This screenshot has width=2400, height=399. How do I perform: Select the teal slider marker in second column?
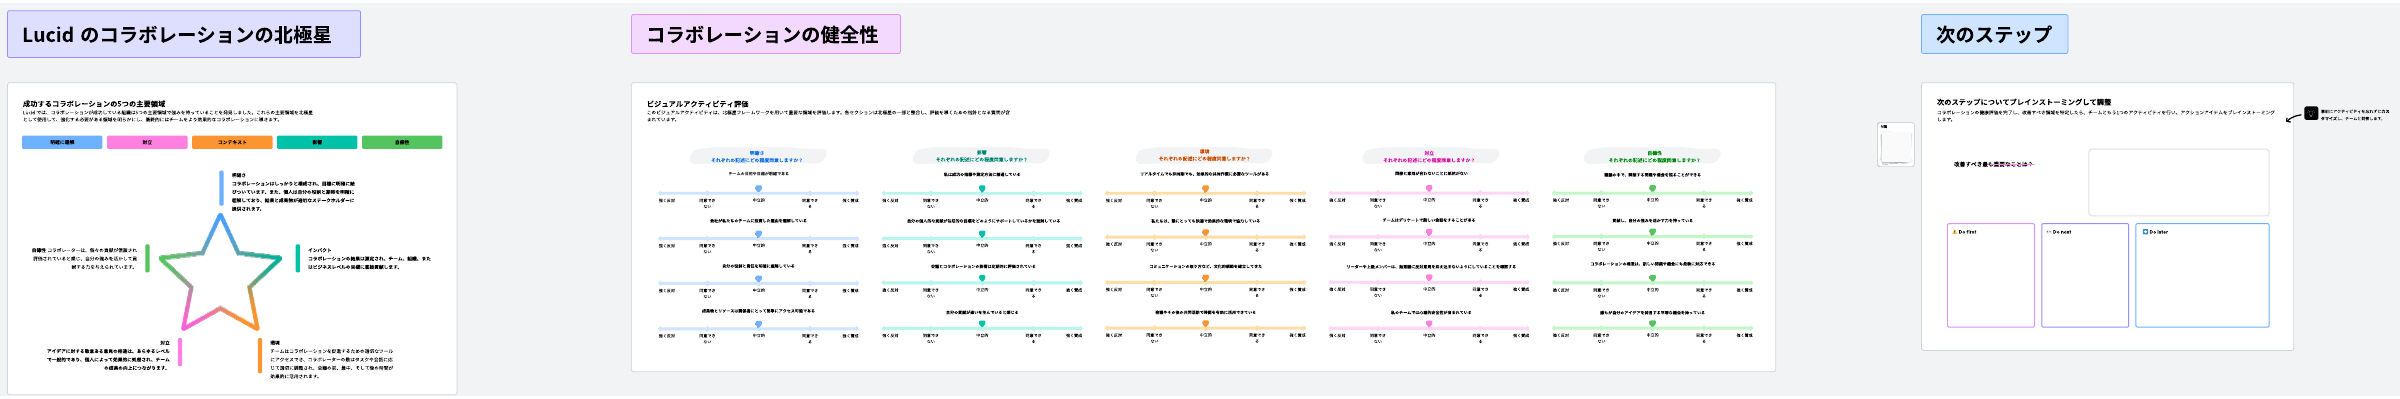point(982,188)
